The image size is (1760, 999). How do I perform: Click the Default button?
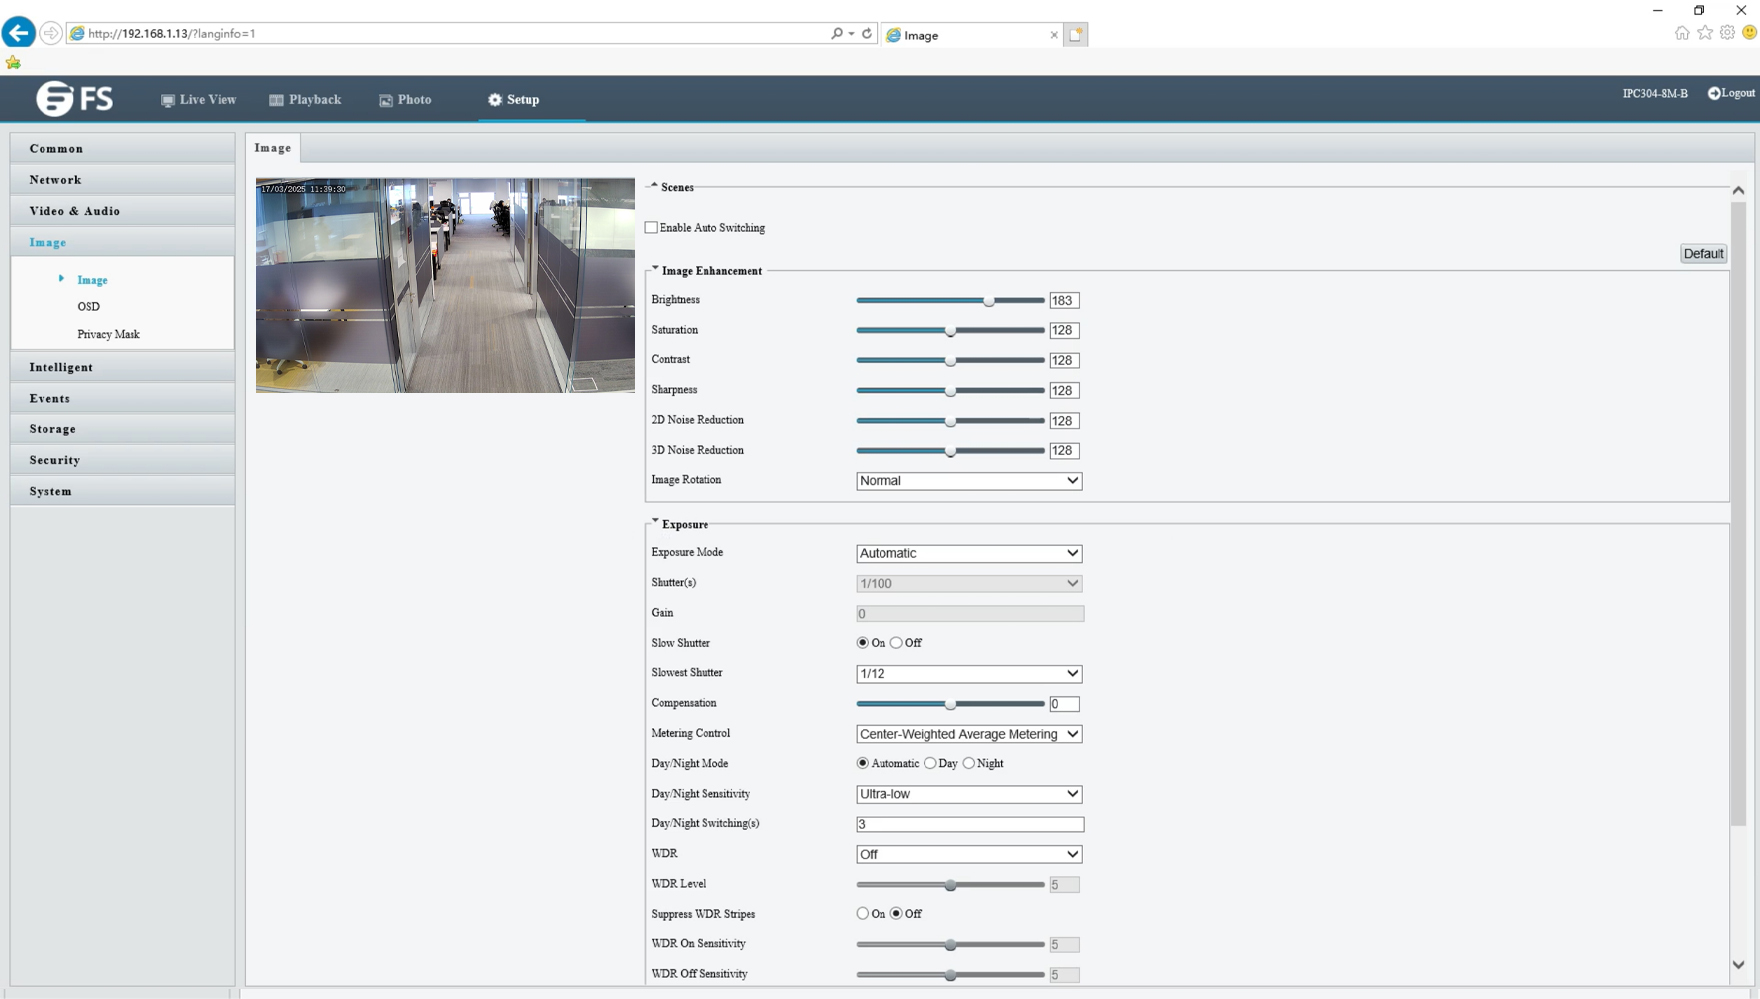coord(1703,253)
